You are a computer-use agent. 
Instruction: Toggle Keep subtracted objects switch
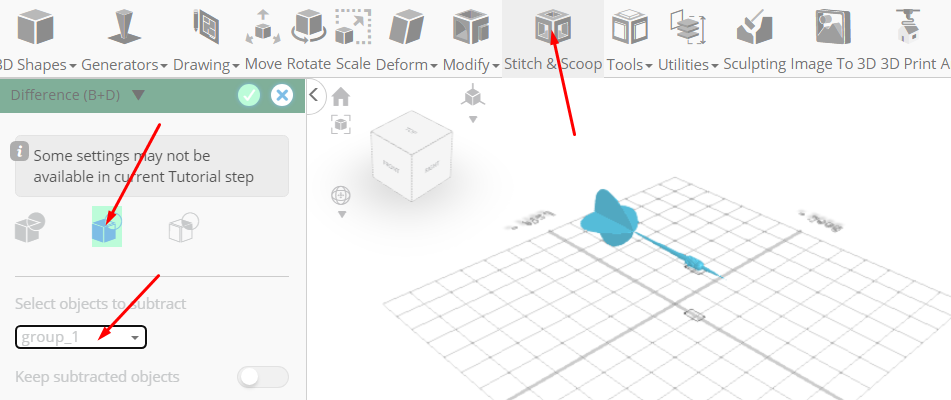pyautogui.click(x=263, y=377)
